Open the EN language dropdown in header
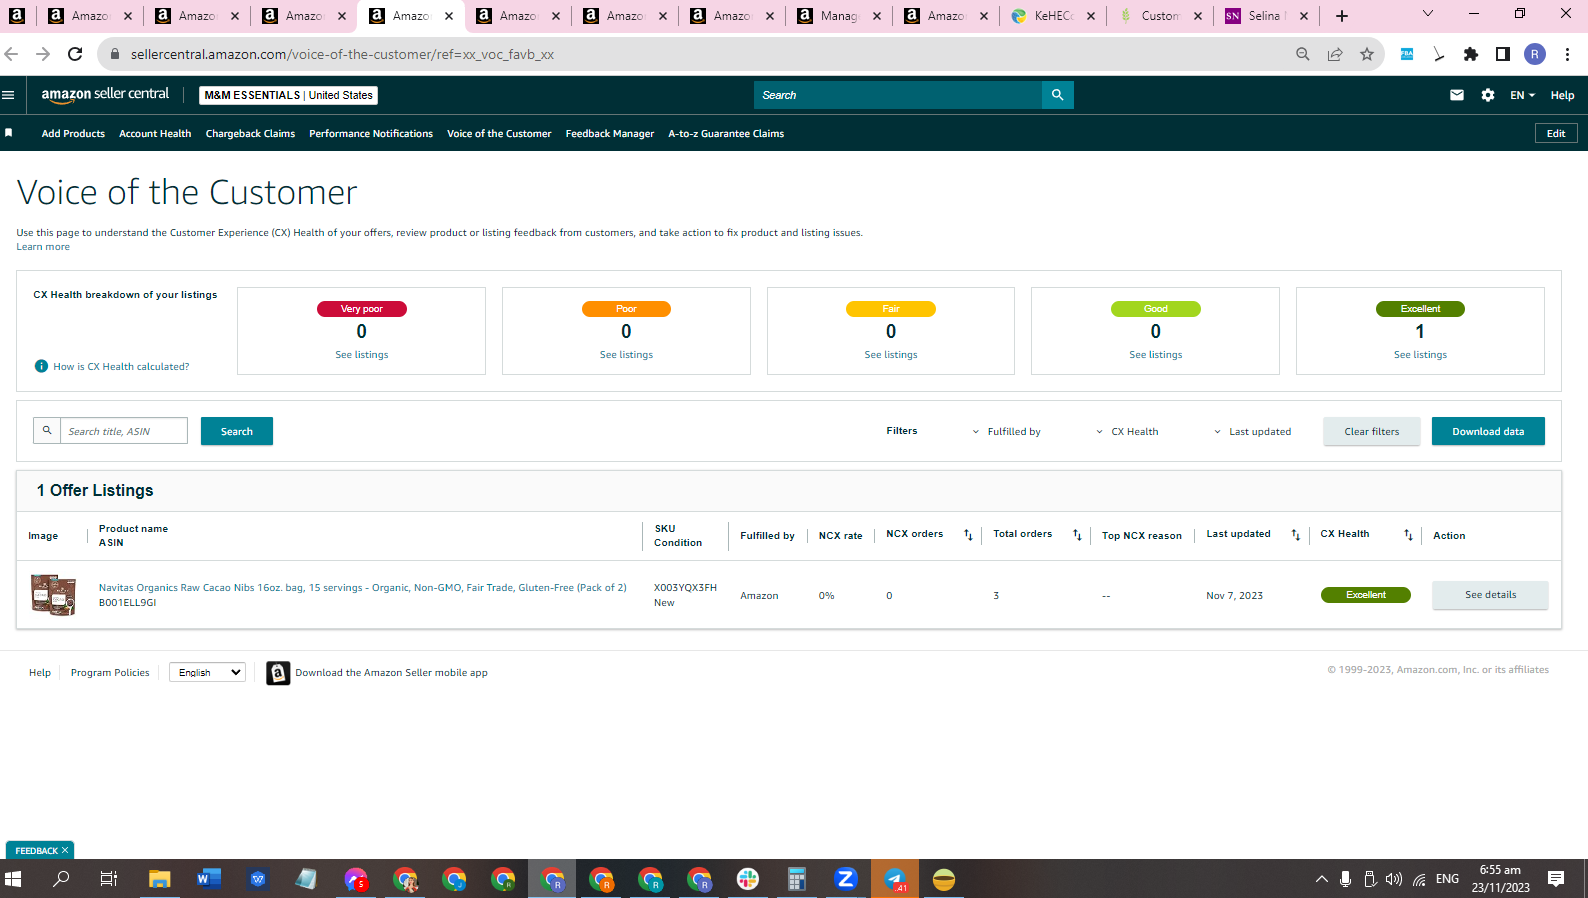Viewport: 1588px width, 898px height. [1522, 95]
